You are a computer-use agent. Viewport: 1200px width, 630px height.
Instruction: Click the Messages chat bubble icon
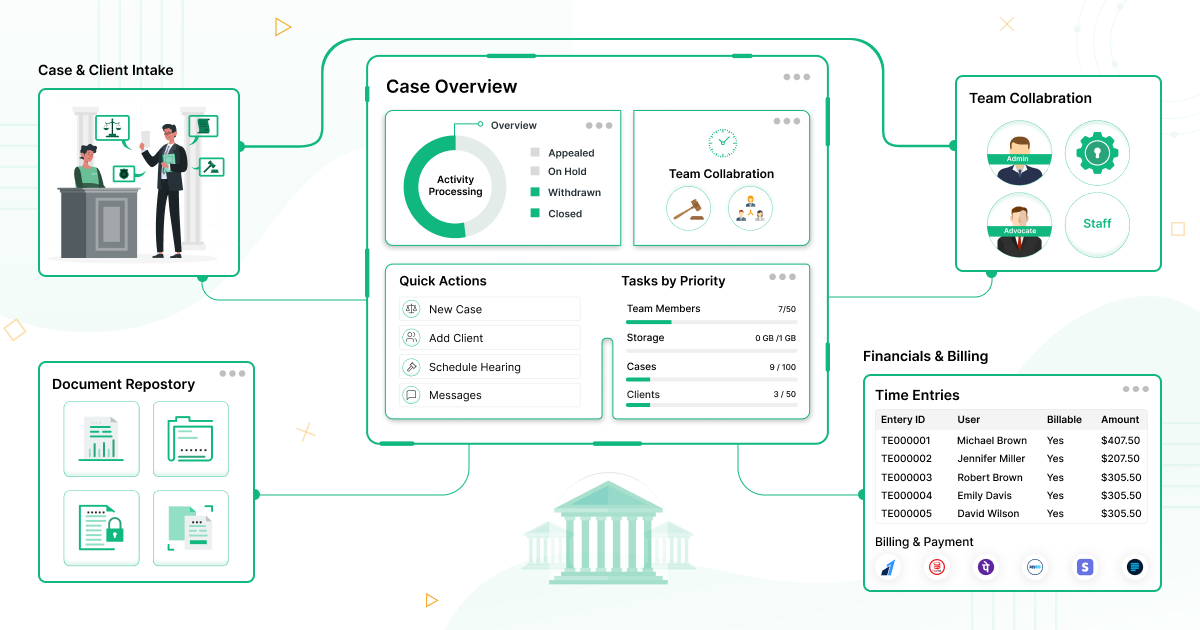point(411,395)
